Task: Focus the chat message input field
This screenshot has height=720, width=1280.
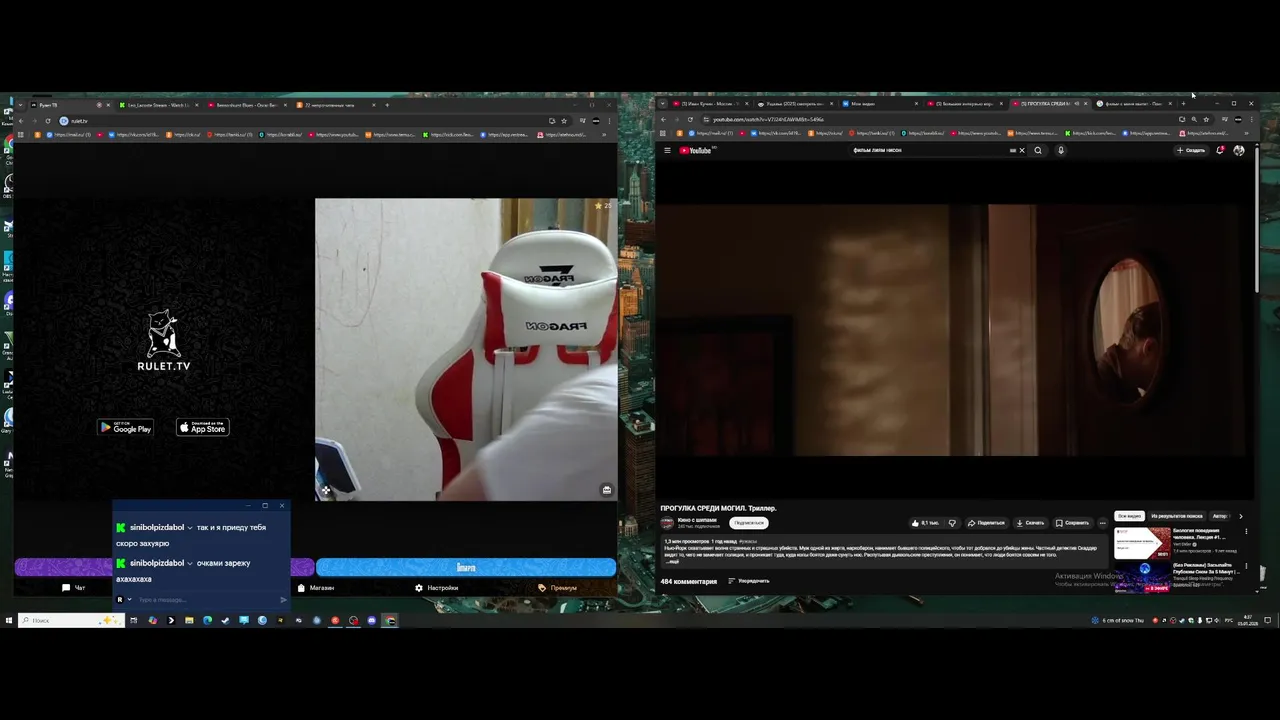Action: coord(205,600)
